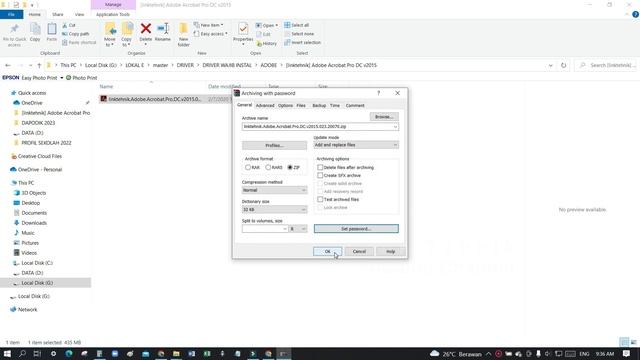This screenshot has height=360, width=640.
Task: Click the Rename icon
Action: click(163, 29)
